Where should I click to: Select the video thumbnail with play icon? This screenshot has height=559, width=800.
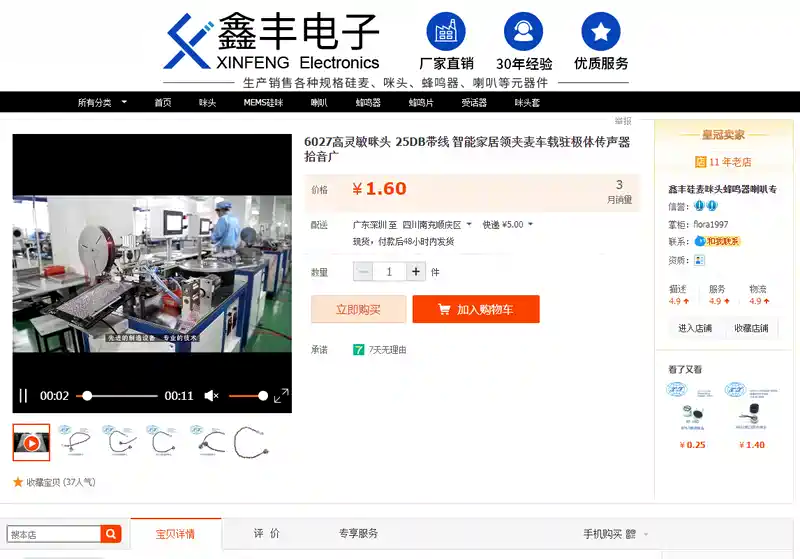tap(31, 442)
